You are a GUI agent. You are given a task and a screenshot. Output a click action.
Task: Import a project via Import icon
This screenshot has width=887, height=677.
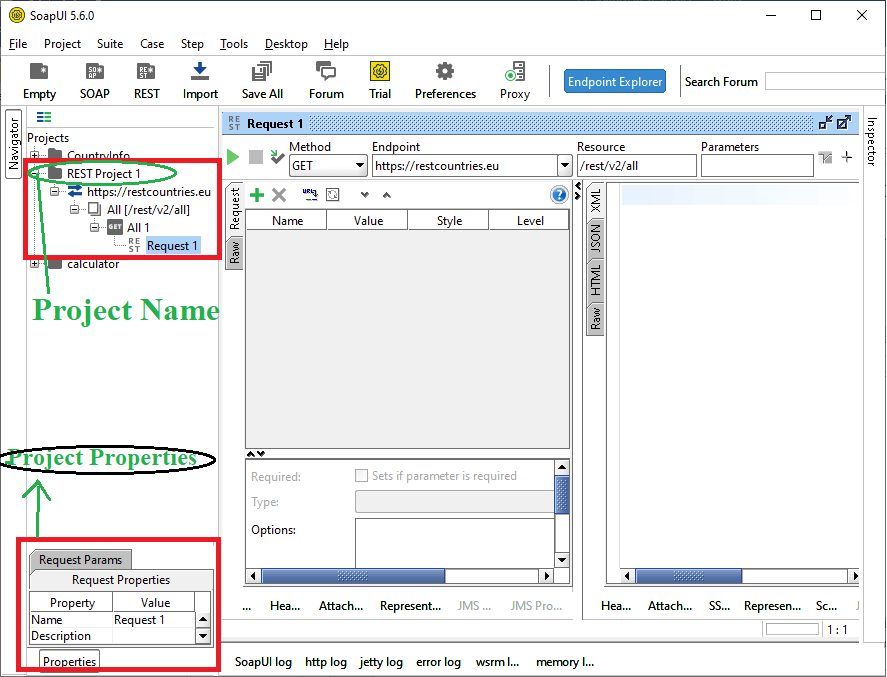[x=200, y=81]
